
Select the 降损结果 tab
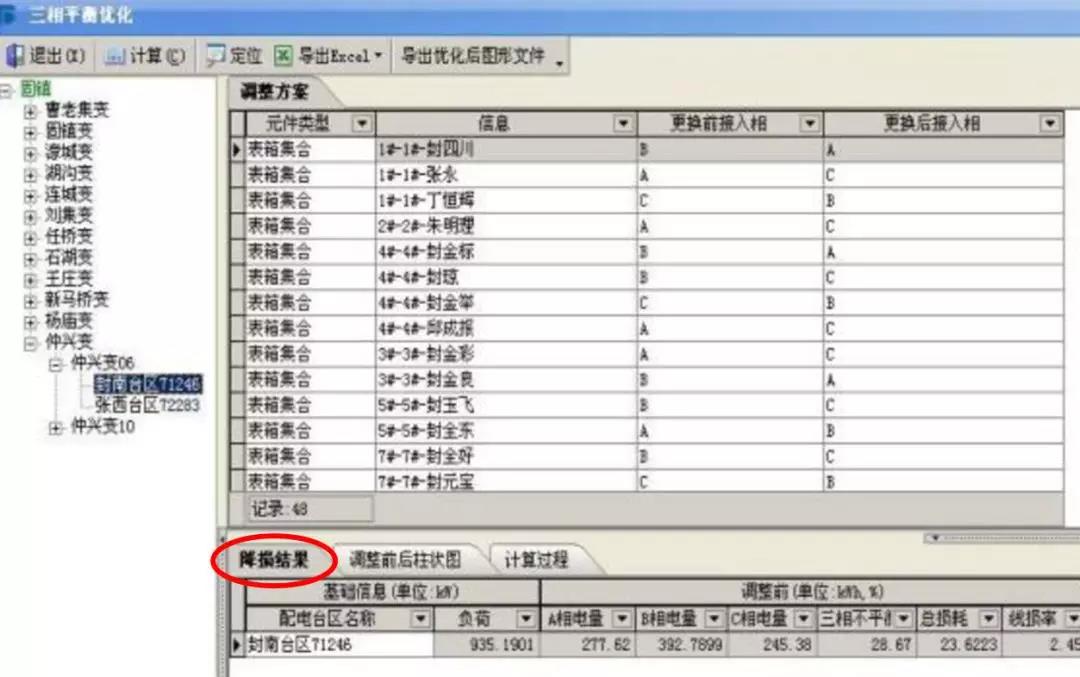pos(274,559)
